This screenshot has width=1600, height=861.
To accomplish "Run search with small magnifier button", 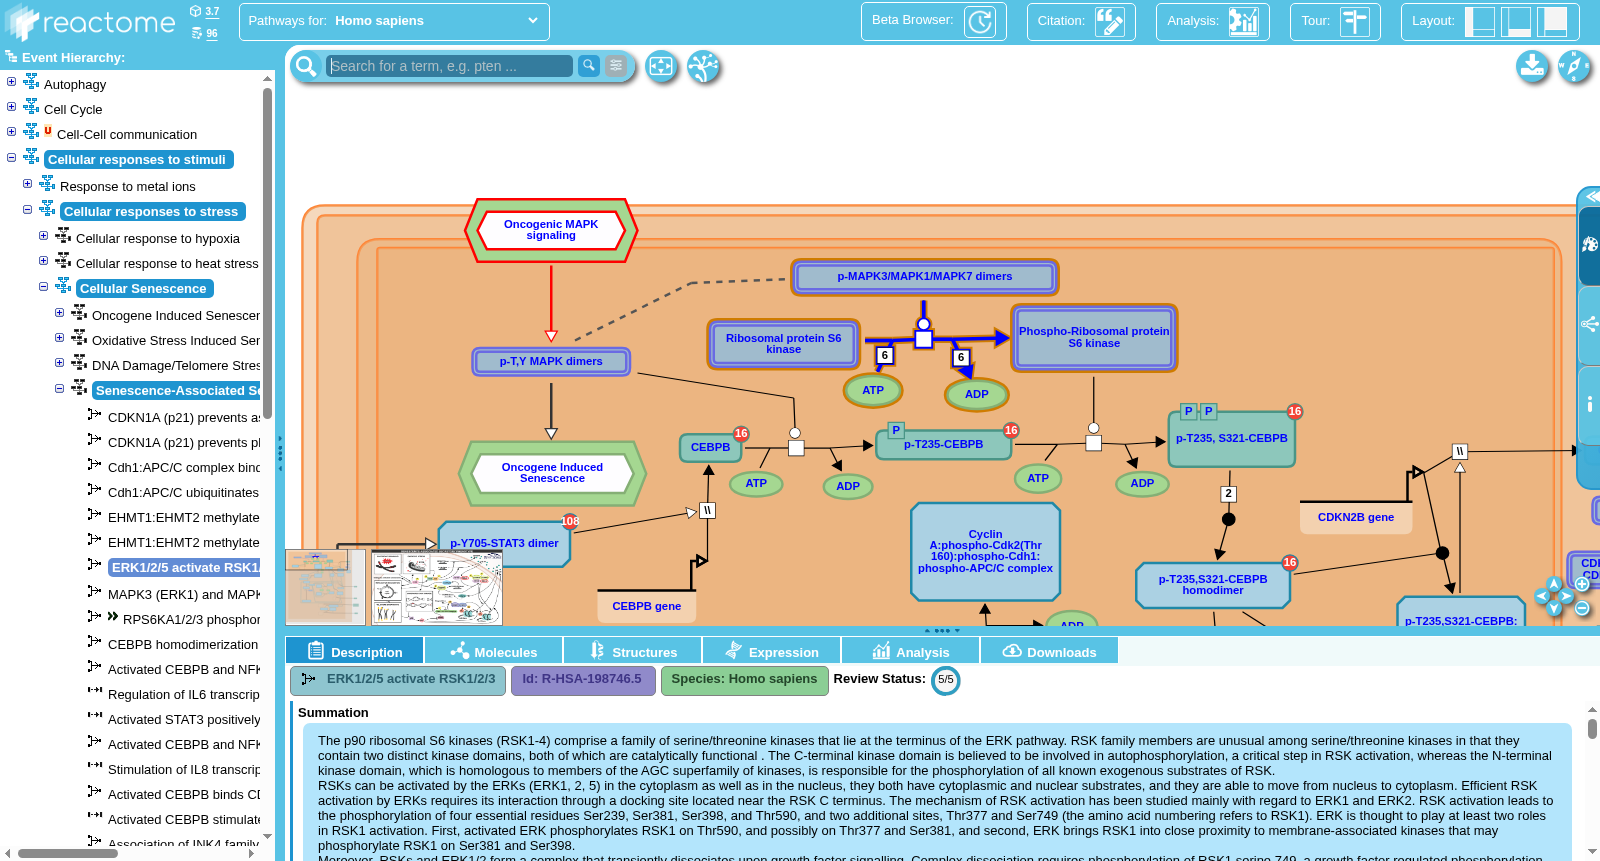I will point(589,65).
